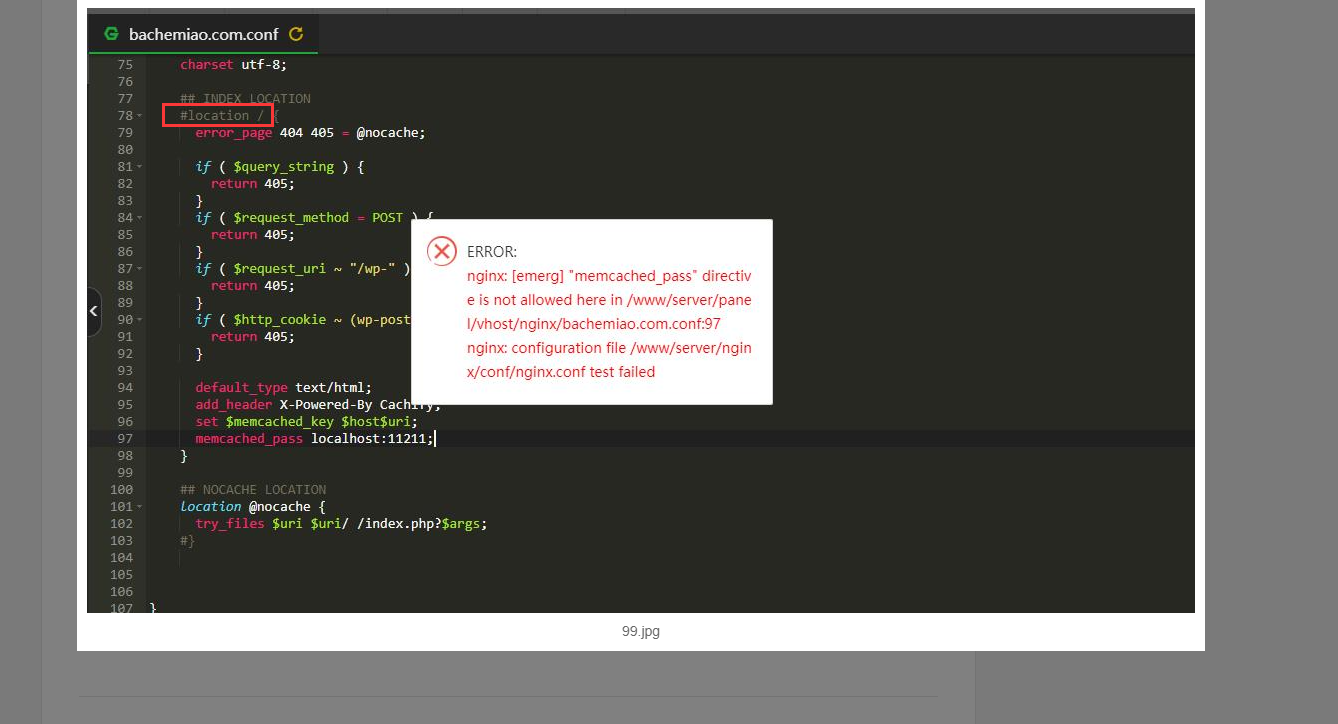Fold the $request_uri if block at line 87

point(139,269)
